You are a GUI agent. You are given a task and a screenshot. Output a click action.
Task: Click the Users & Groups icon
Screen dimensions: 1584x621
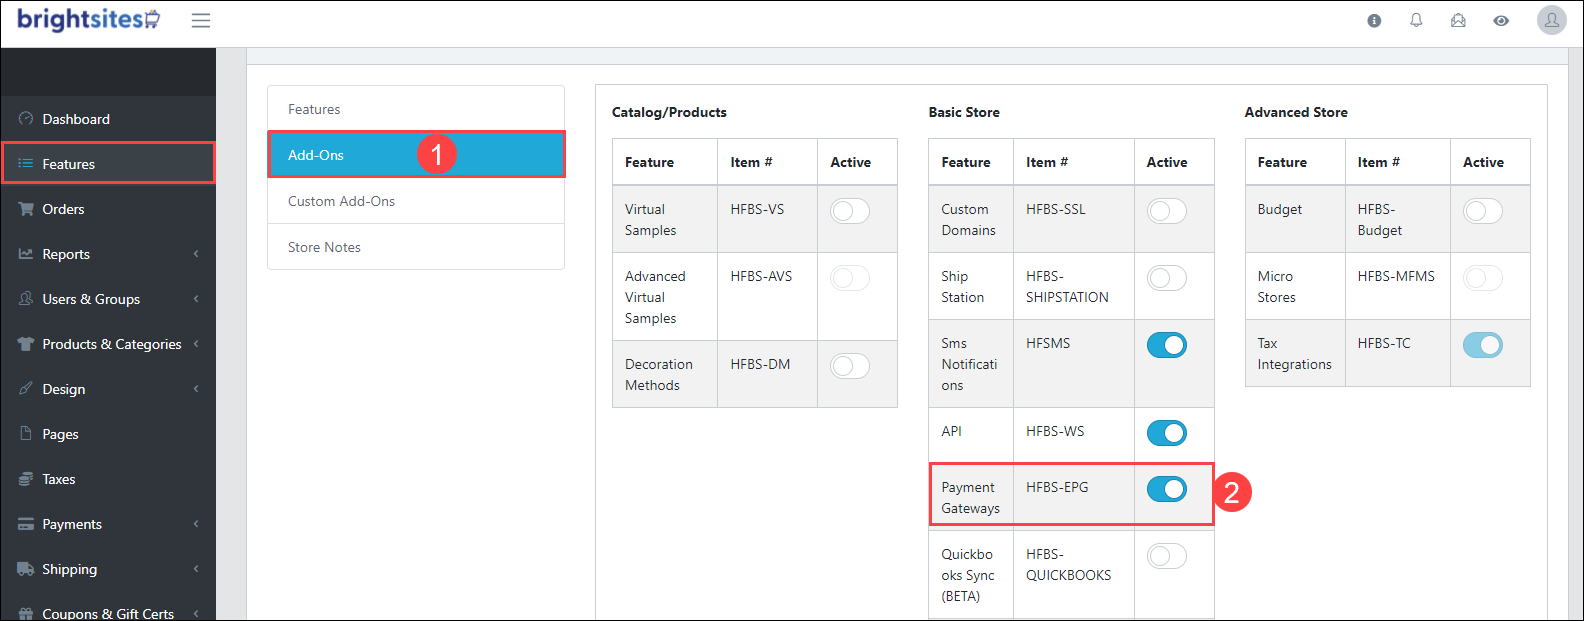pyautogui.click(x=26, y=299)
